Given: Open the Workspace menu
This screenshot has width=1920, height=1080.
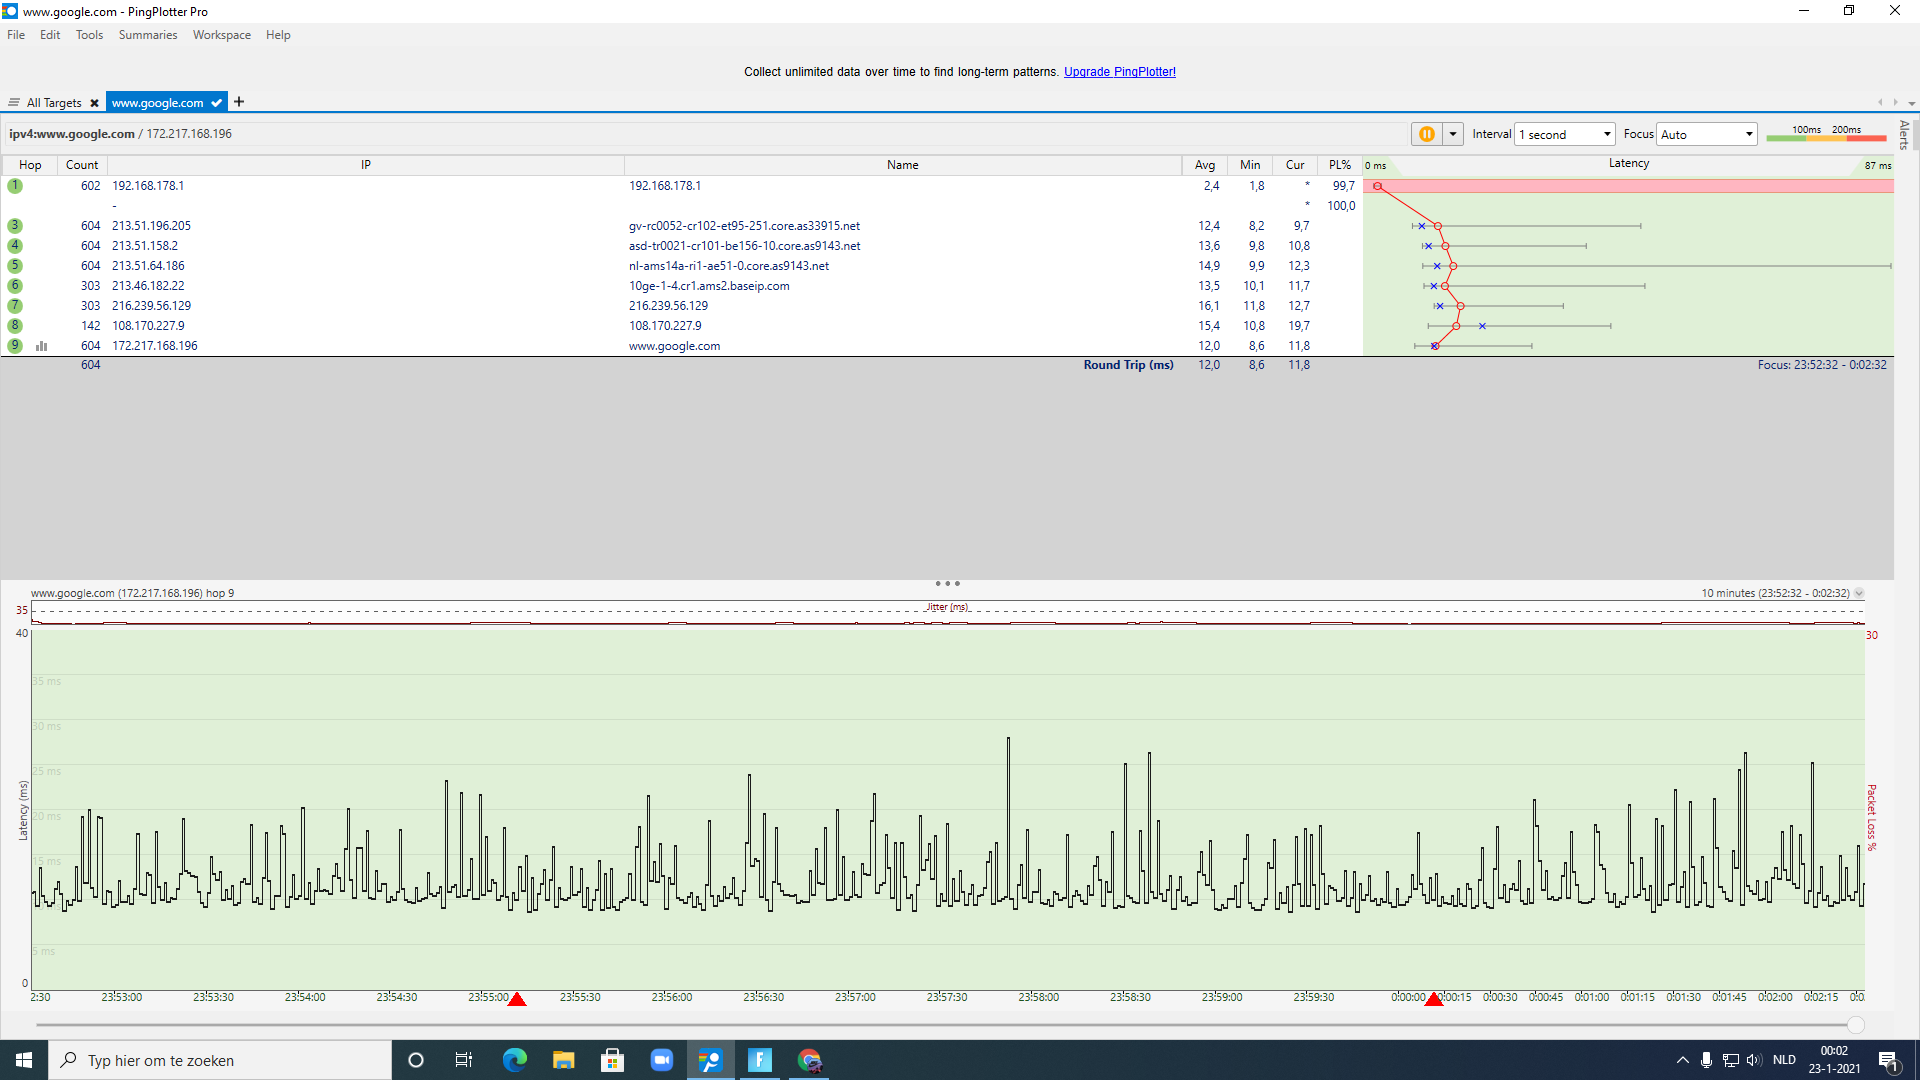Looking at the screenshot, I should pyautogui.click(x=221, y=35).
